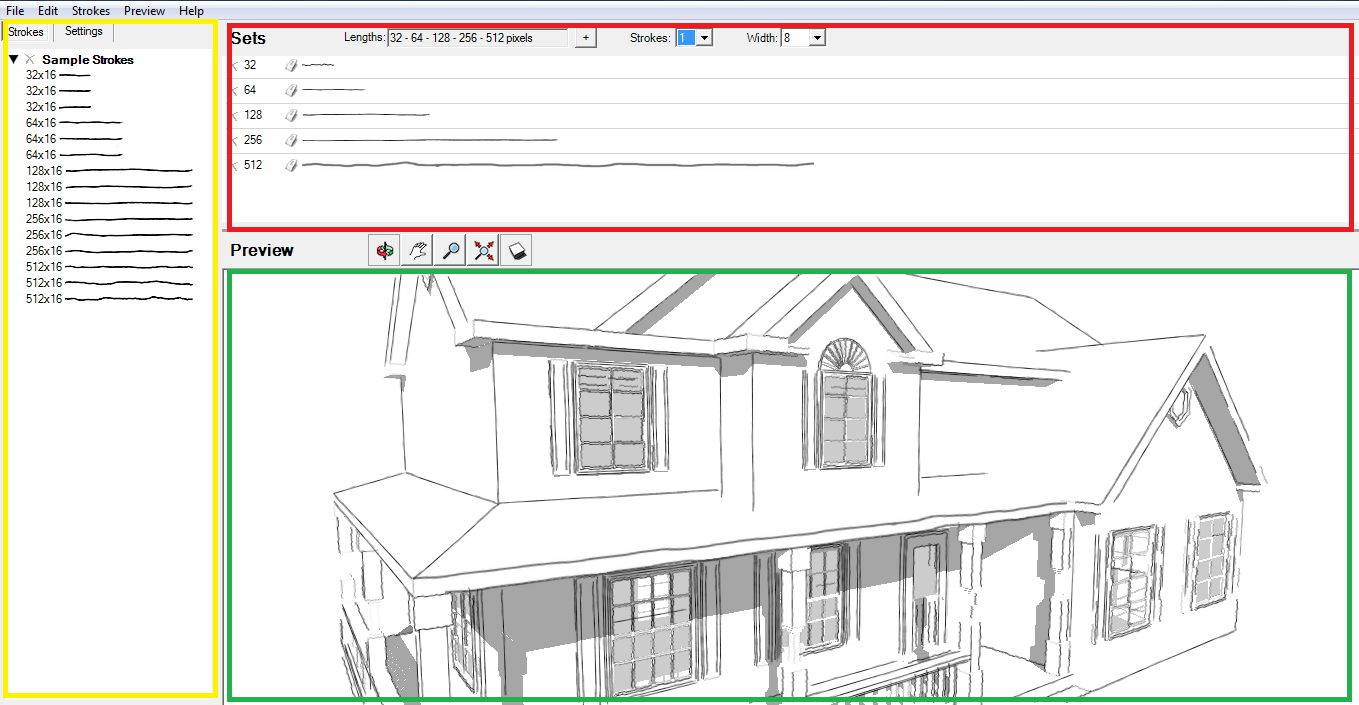Click the eraser icon beside the 256 stroke set
This screenshot has width=1359, height=705.
(x=290, y=139)
